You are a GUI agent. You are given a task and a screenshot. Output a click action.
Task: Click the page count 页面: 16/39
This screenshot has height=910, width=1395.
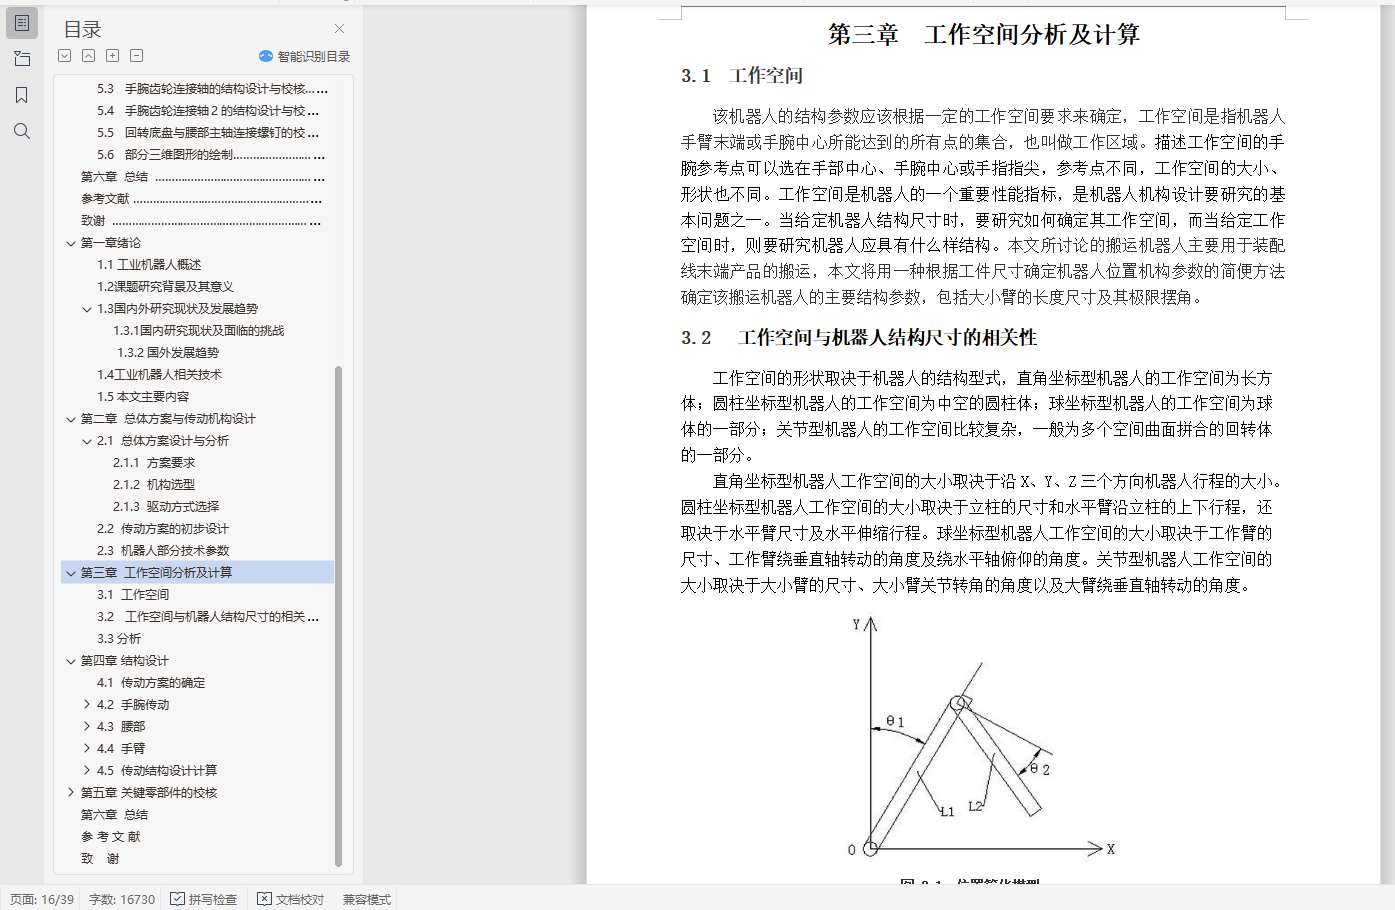[x=42, y=899]
